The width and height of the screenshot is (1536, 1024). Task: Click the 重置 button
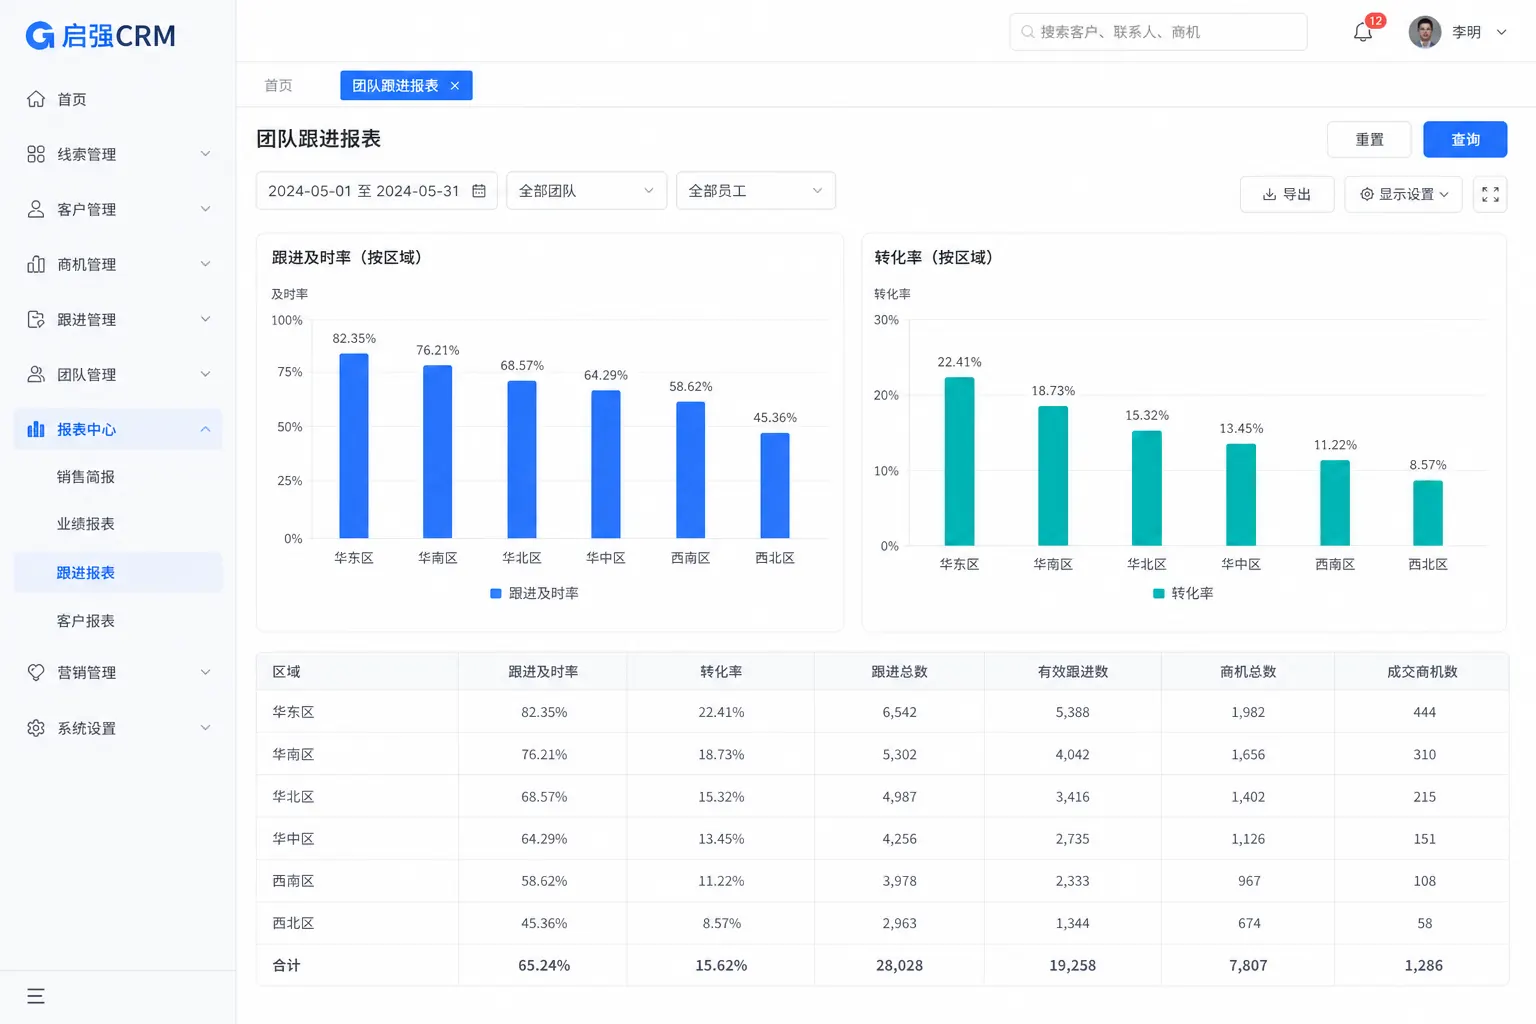click(x=1369, y=140)
